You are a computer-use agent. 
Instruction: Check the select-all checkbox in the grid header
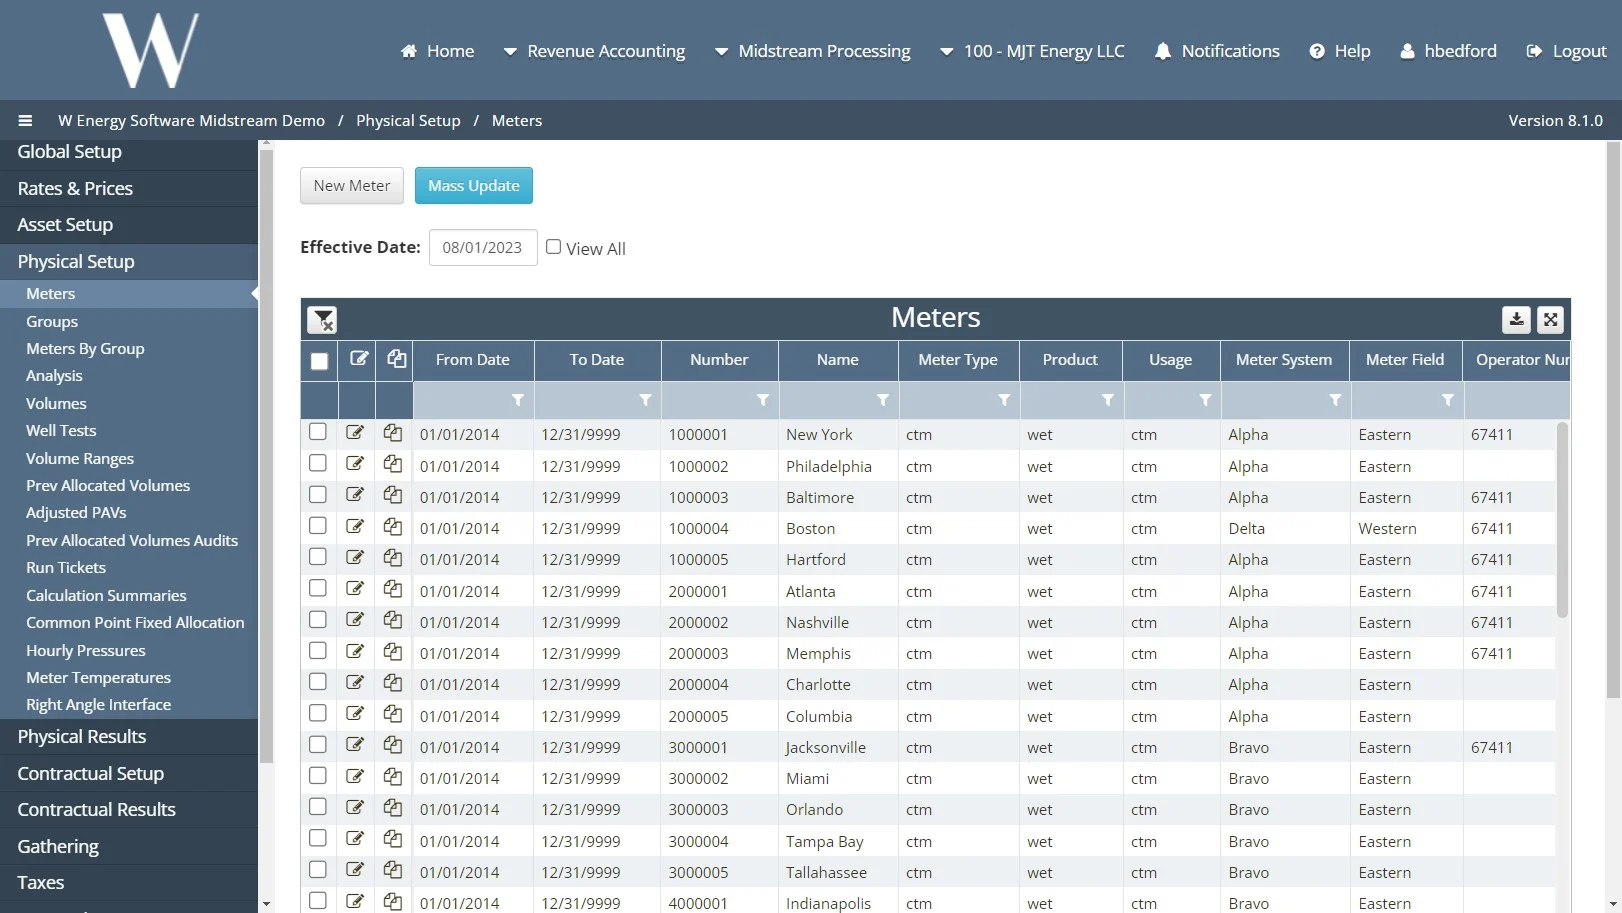coord(318,361)
